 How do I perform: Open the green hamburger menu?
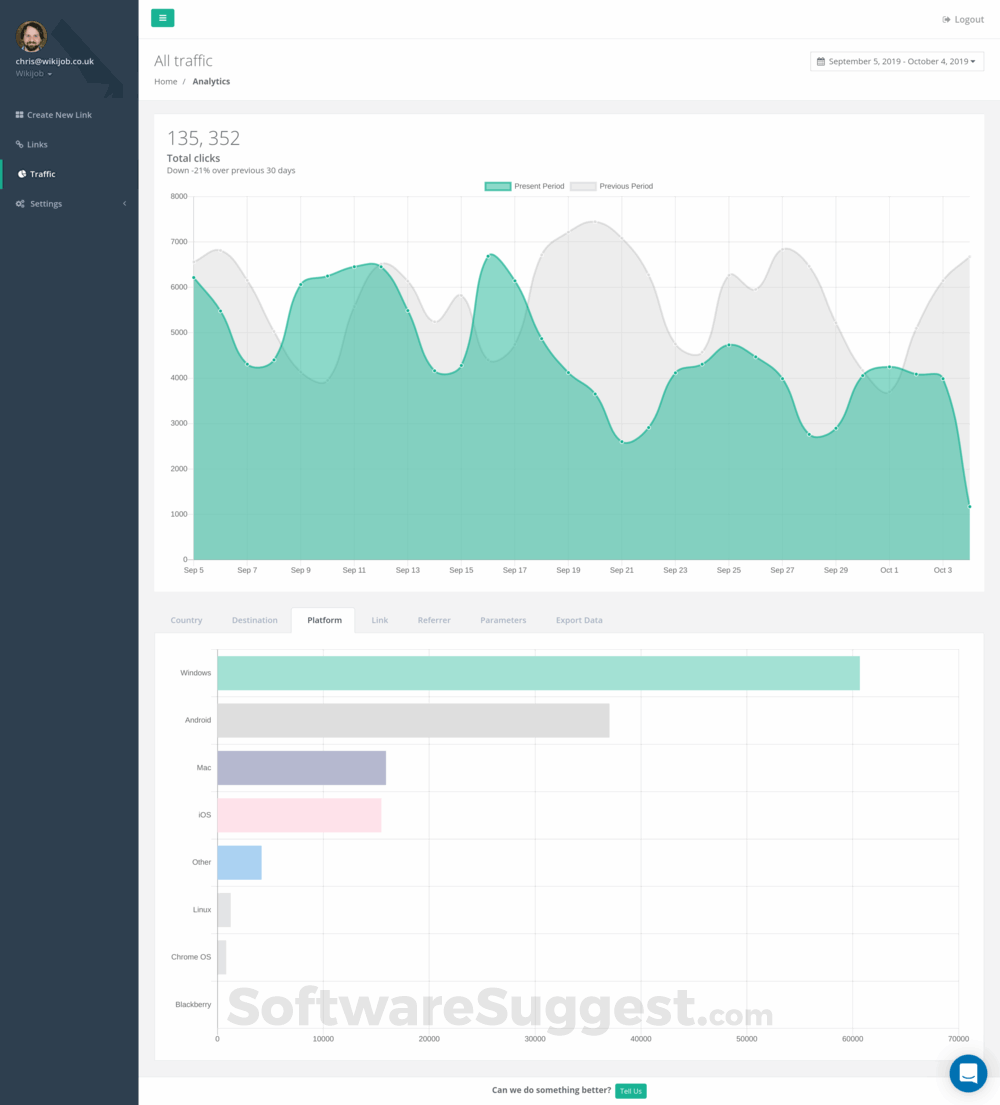[x=162, y=17]
